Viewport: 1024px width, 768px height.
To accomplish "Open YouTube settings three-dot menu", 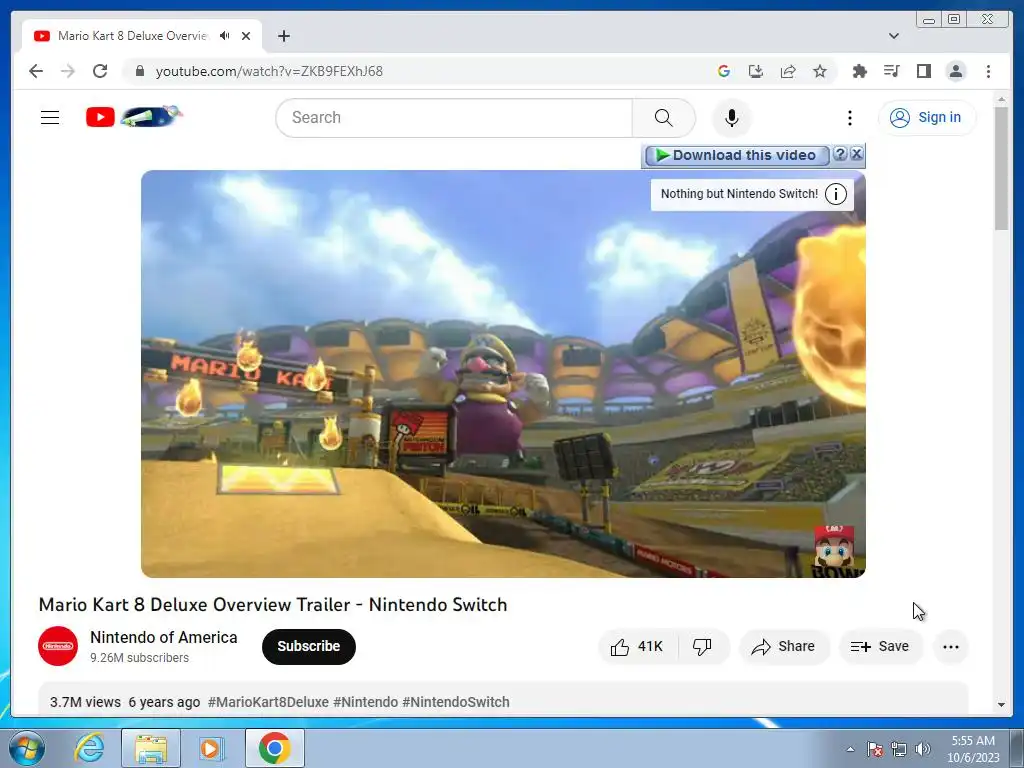I will coord(850,118).
